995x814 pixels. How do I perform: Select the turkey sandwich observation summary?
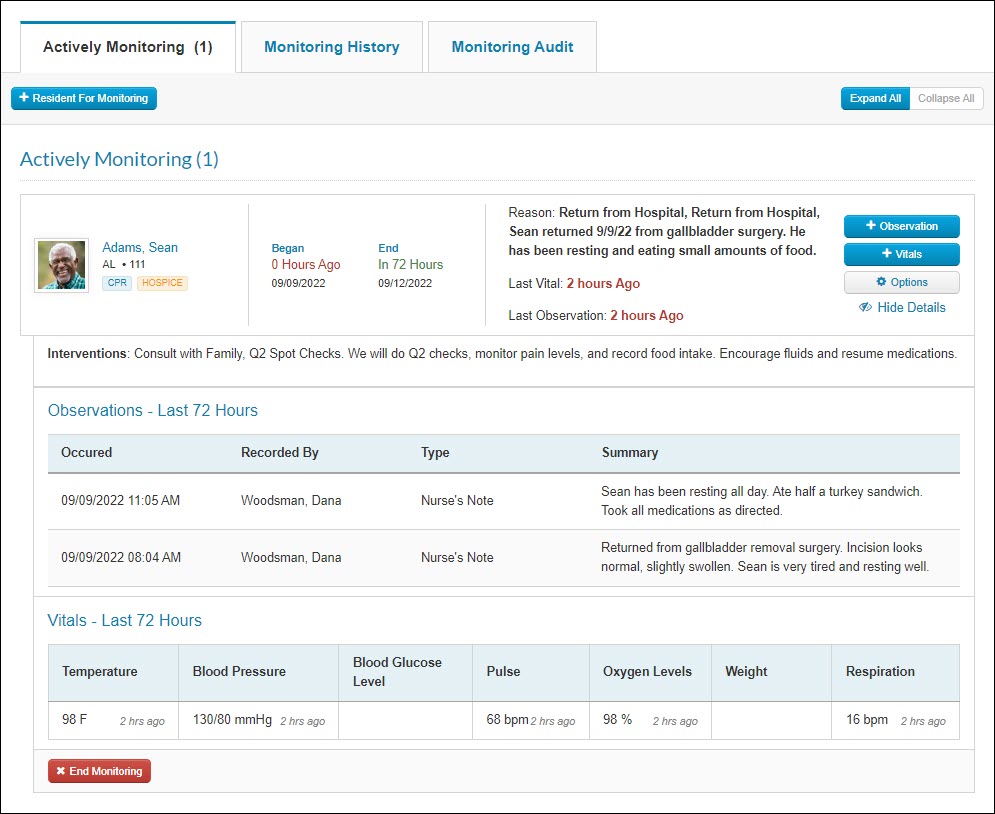761,501
